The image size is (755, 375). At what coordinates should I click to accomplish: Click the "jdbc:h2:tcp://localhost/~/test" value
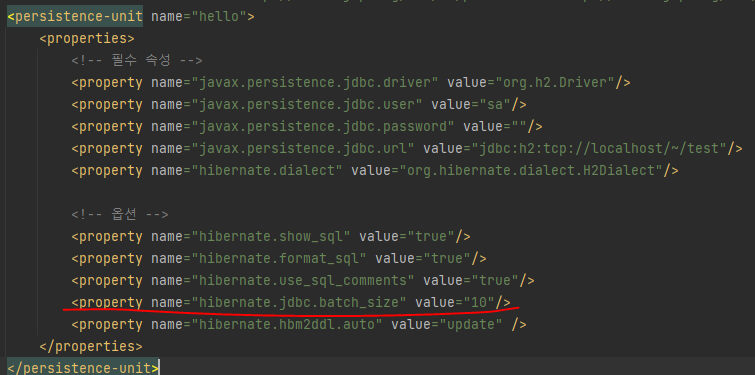(x=599, y=149)
